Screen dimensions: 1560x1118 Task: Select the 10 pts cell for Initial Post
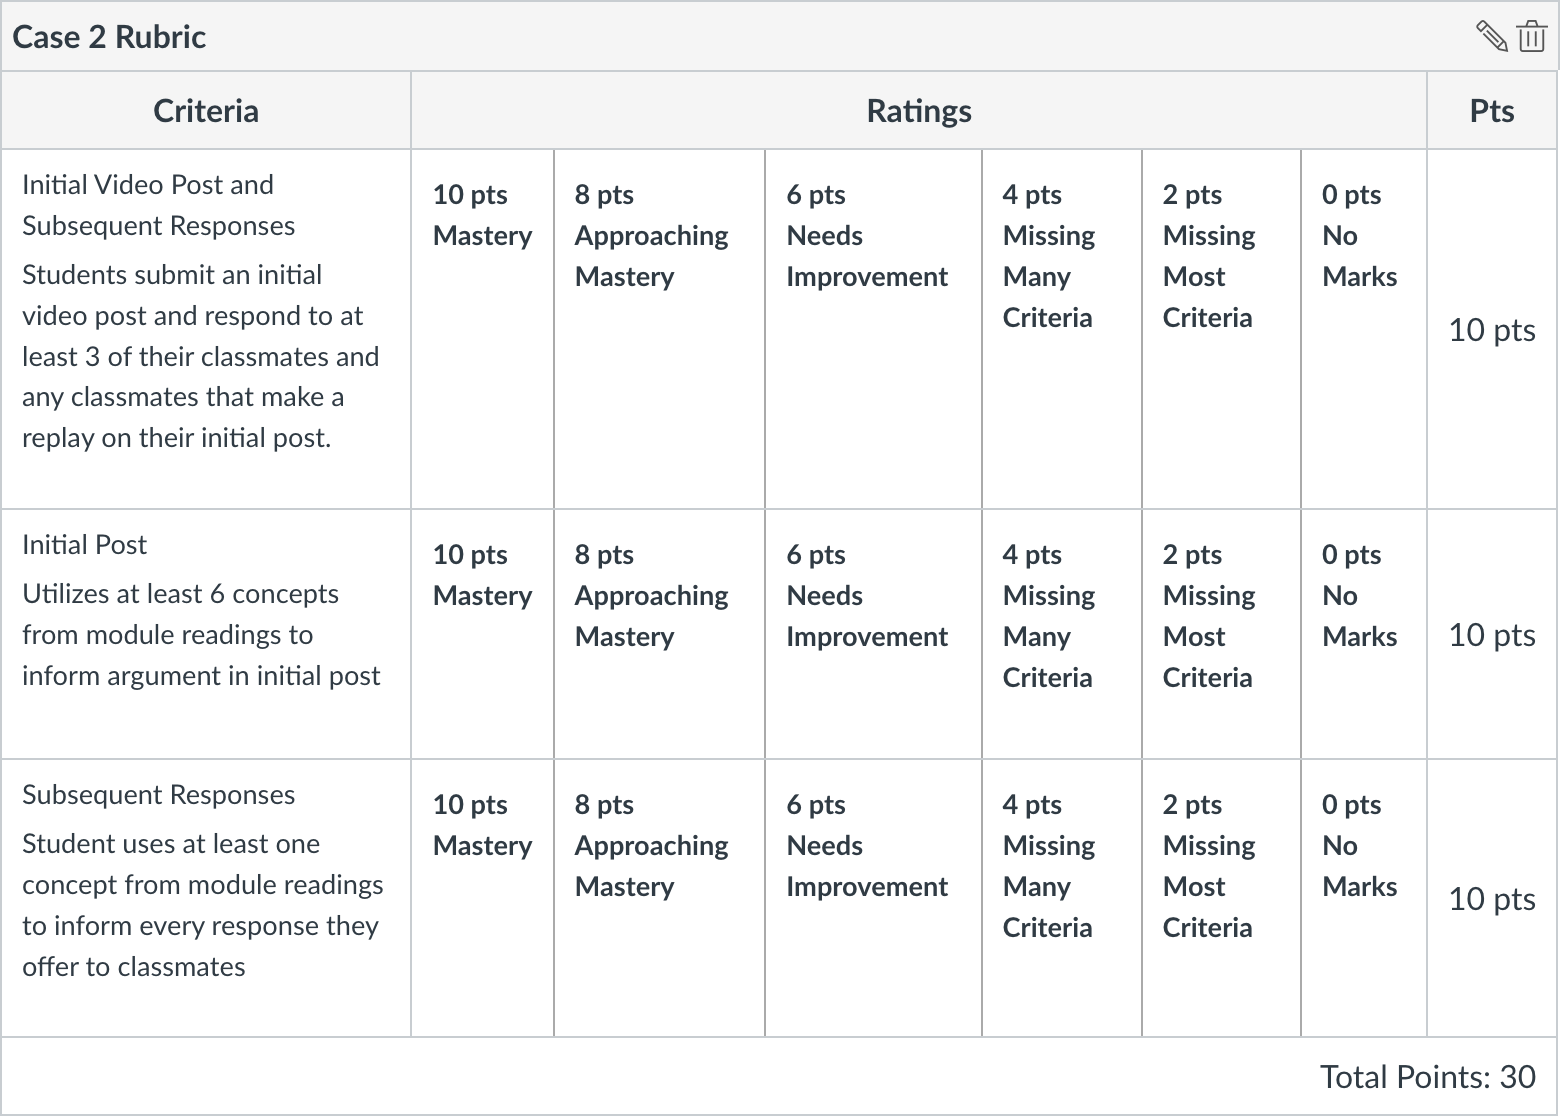[1491, 634]
